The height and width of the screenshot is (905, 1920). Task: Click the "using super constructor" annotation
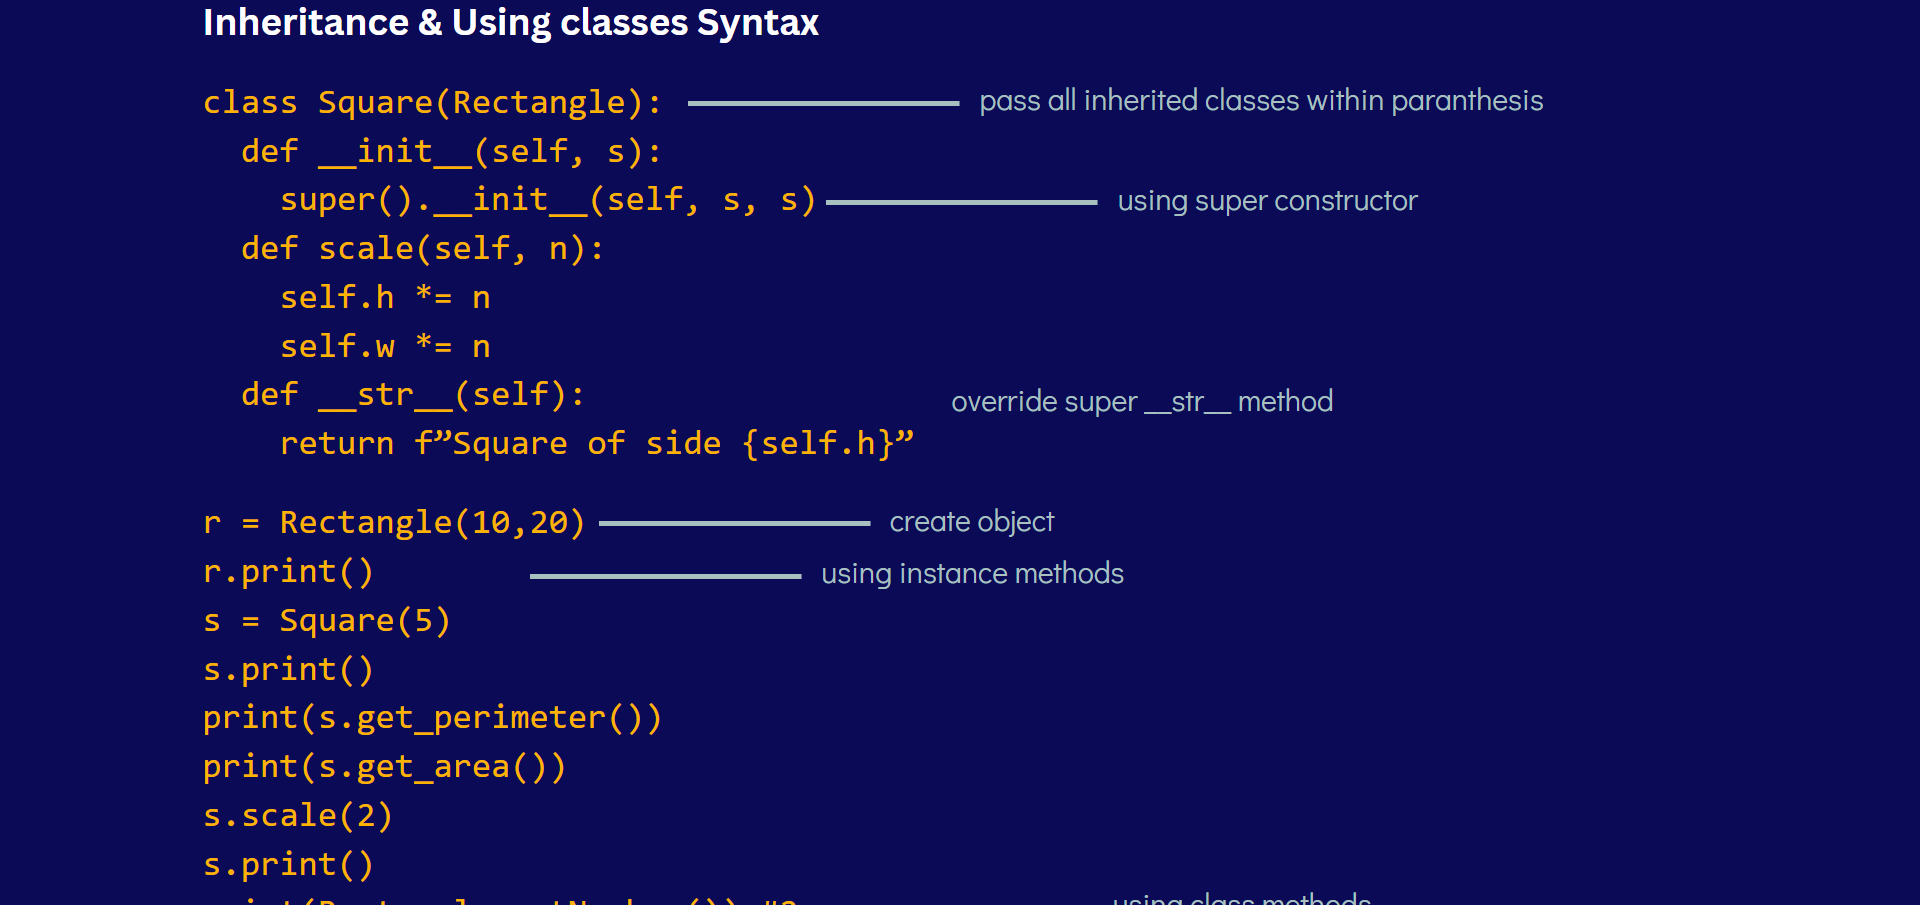[1267, 201]
